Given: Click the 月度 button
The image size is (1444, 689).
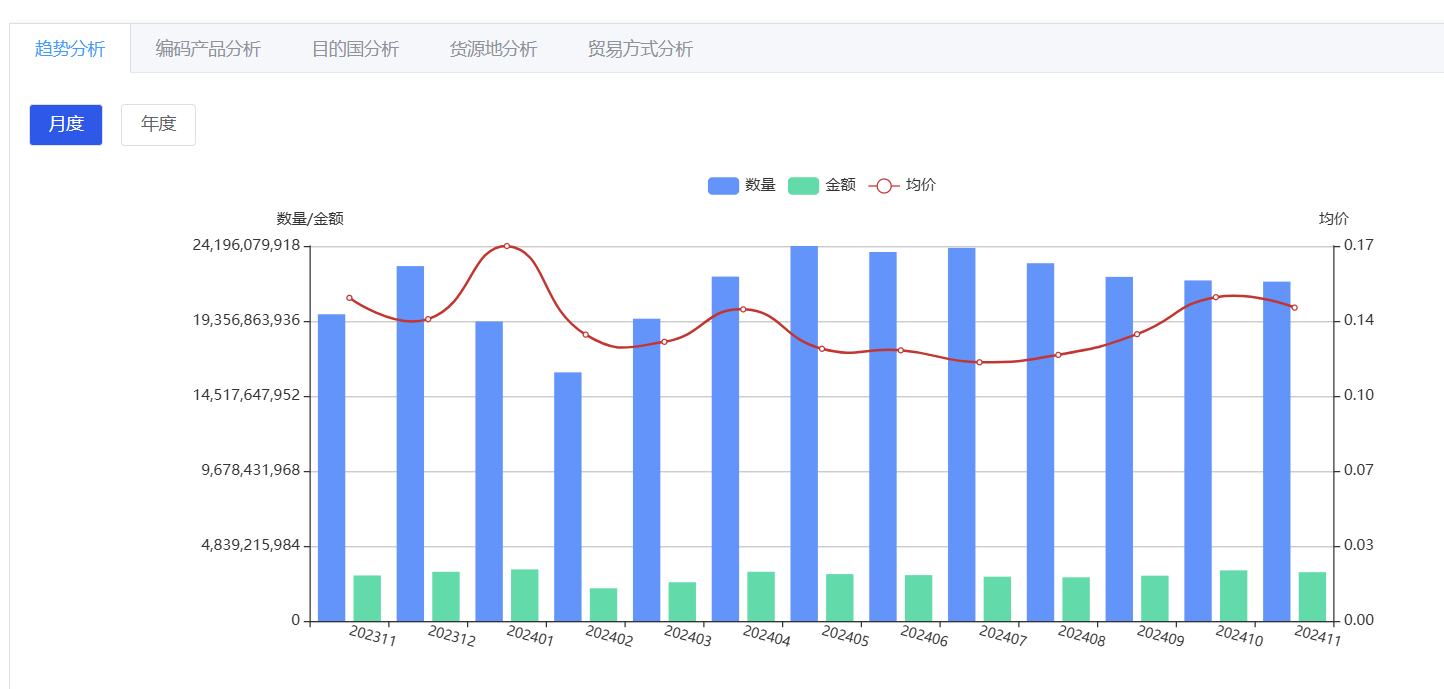Looking at the screenshot, I should [x=66, y=125].
